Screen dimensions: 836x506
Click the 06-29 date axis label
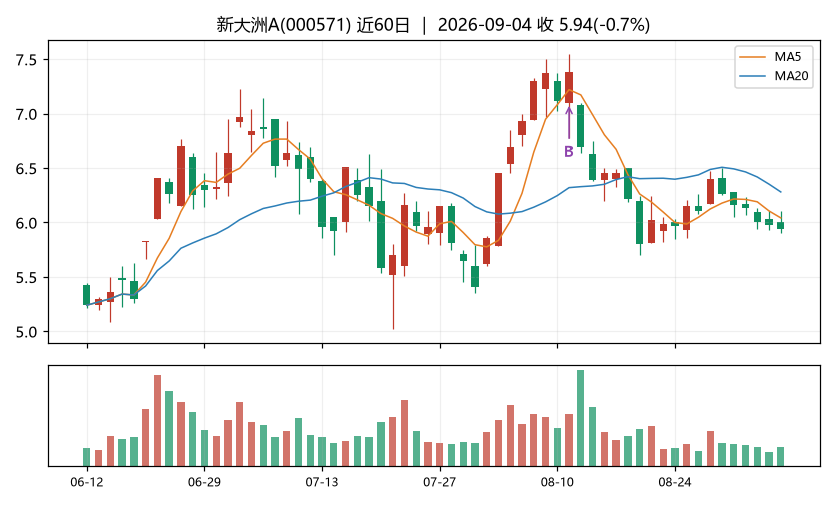tap(204, 482)
